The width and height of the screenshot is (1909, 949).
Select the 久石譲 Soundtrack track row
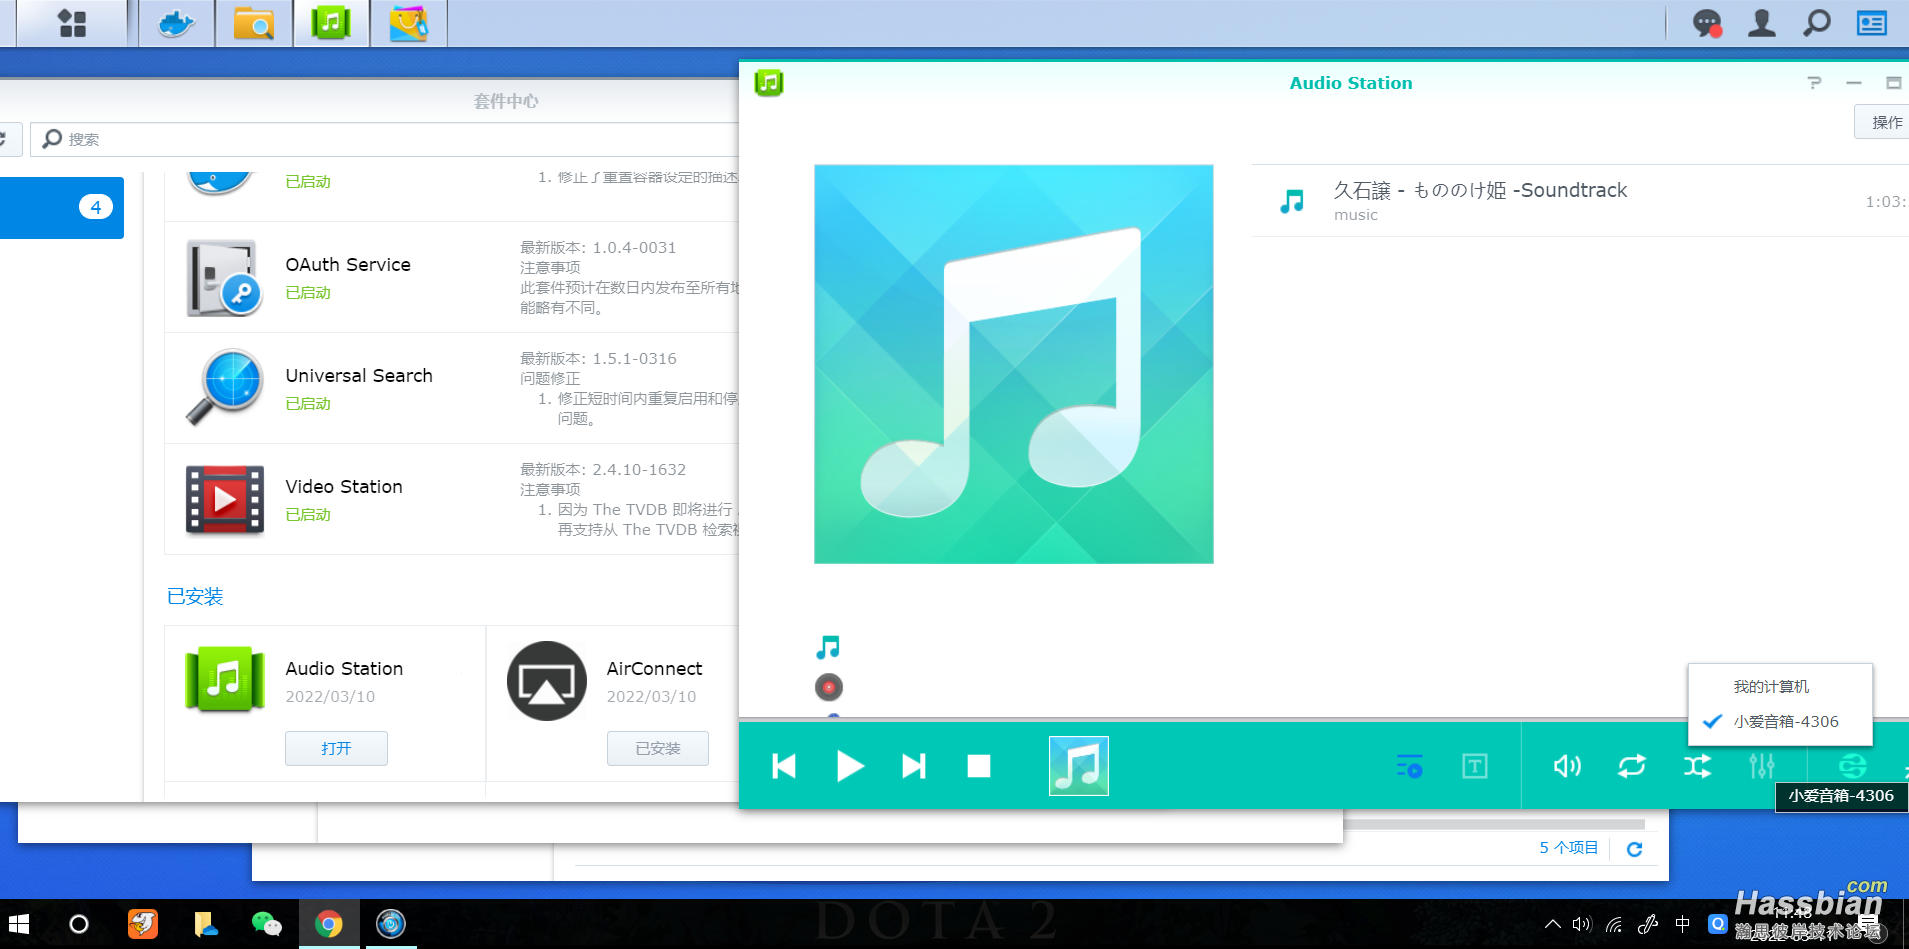coord(1580,201)
